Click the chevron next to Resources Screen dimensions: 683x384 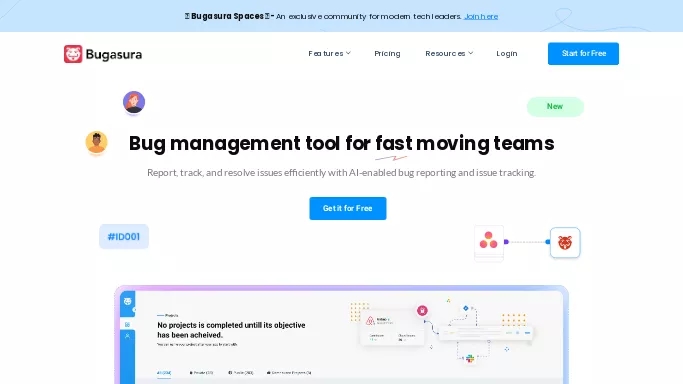click(x=471, y=53)
